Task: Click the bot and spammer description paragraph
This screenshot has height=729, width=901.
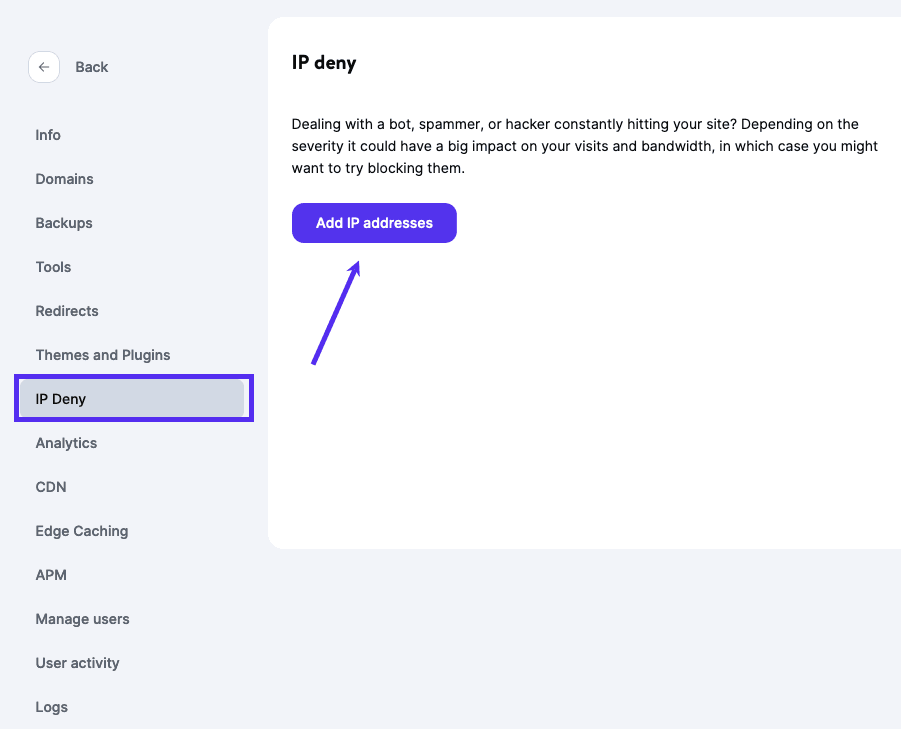Action: 584,146
